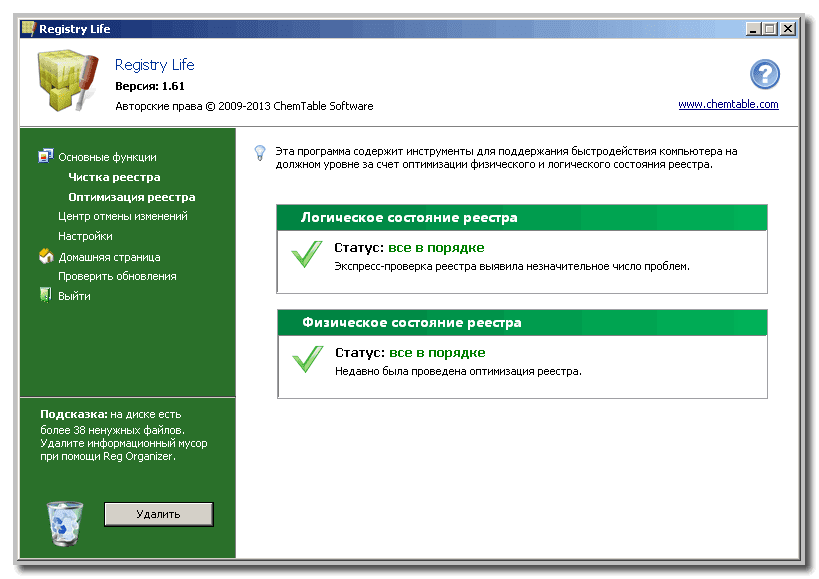Click the lightbulb tip icon
This screenshot has width=819, height=579.
[x=260, y=153]
